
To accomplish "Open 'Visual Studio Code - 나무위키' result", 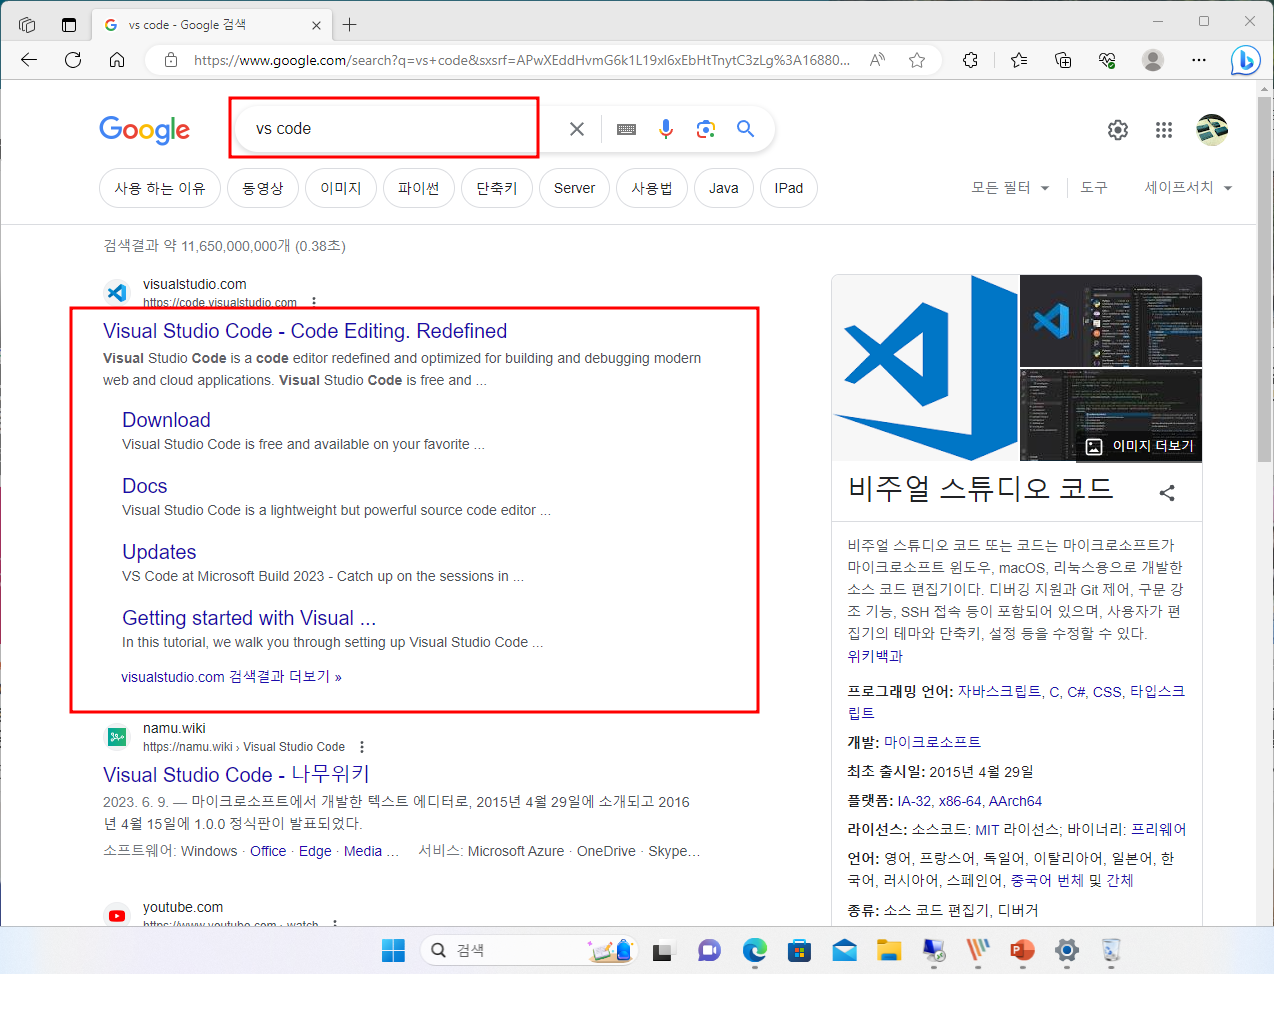I will pyautogui.click(x=237, y=775).
